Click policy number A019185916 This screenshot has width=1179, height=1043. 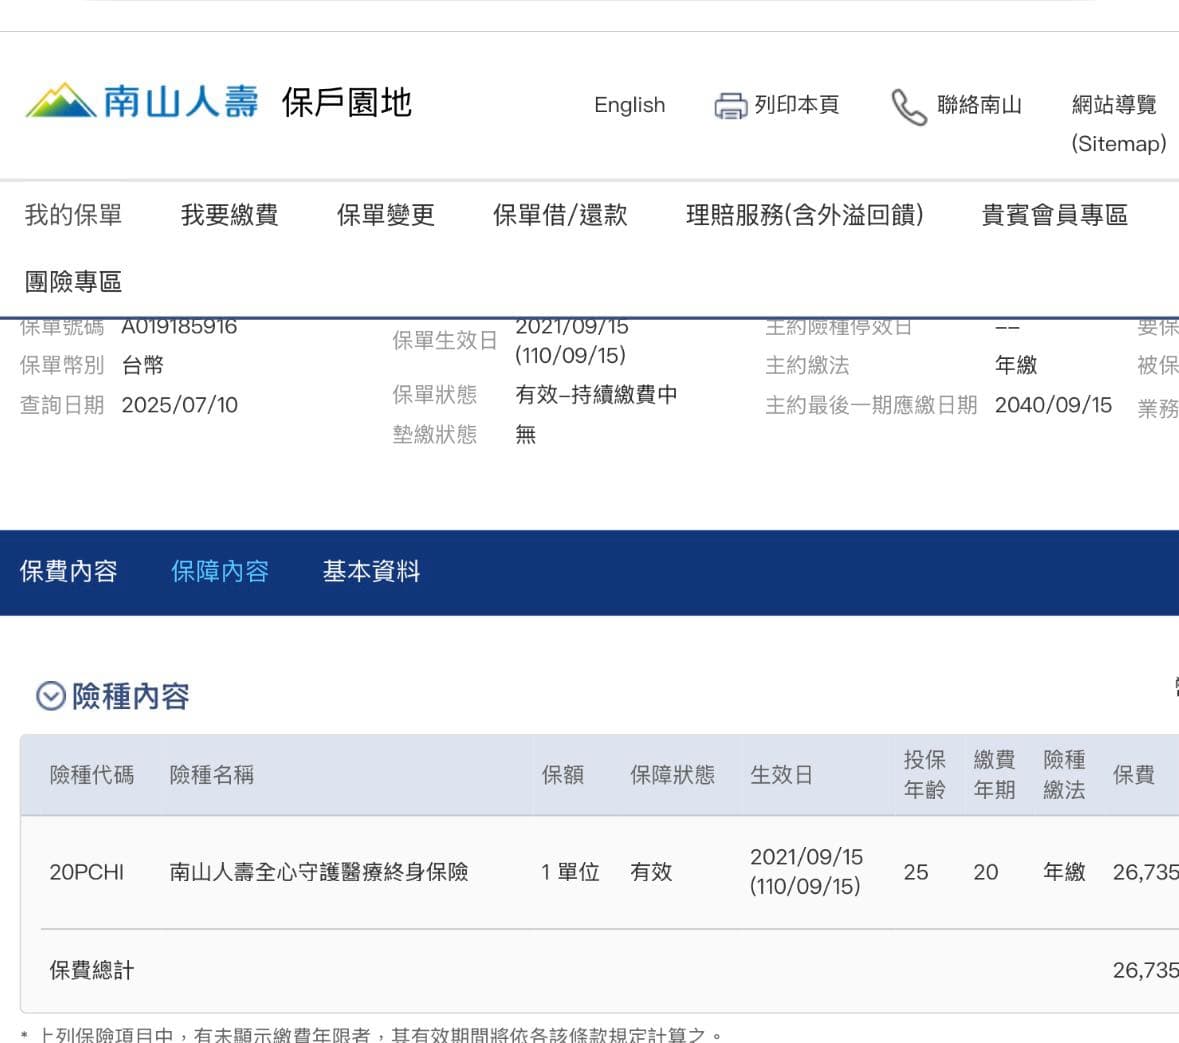point(179,327)
